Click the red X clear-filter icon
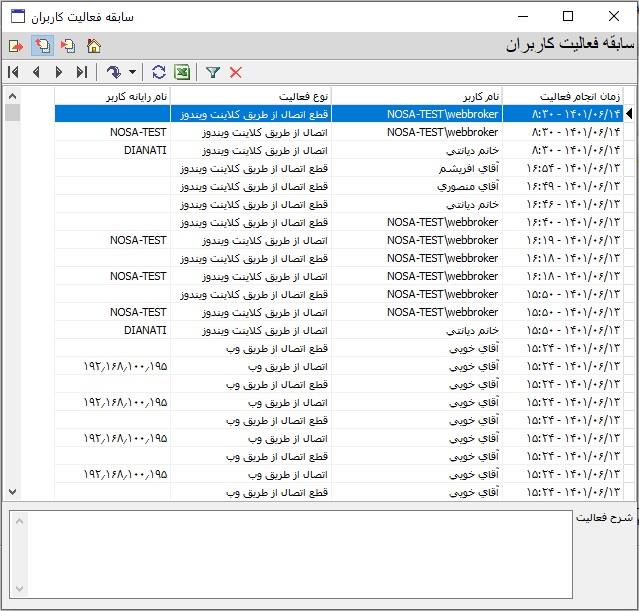The width and height of the screenshot is (639, 611). pyautogui.click(x=236, y=72)
